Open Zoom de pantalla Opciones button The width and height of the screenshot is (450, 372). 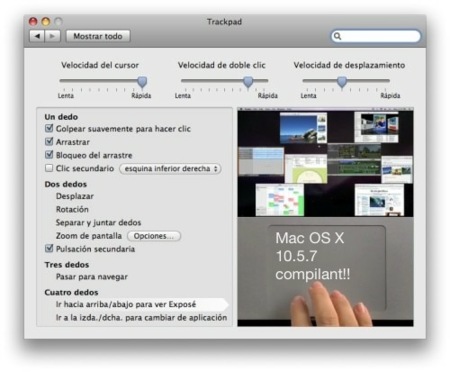point(154,236)
